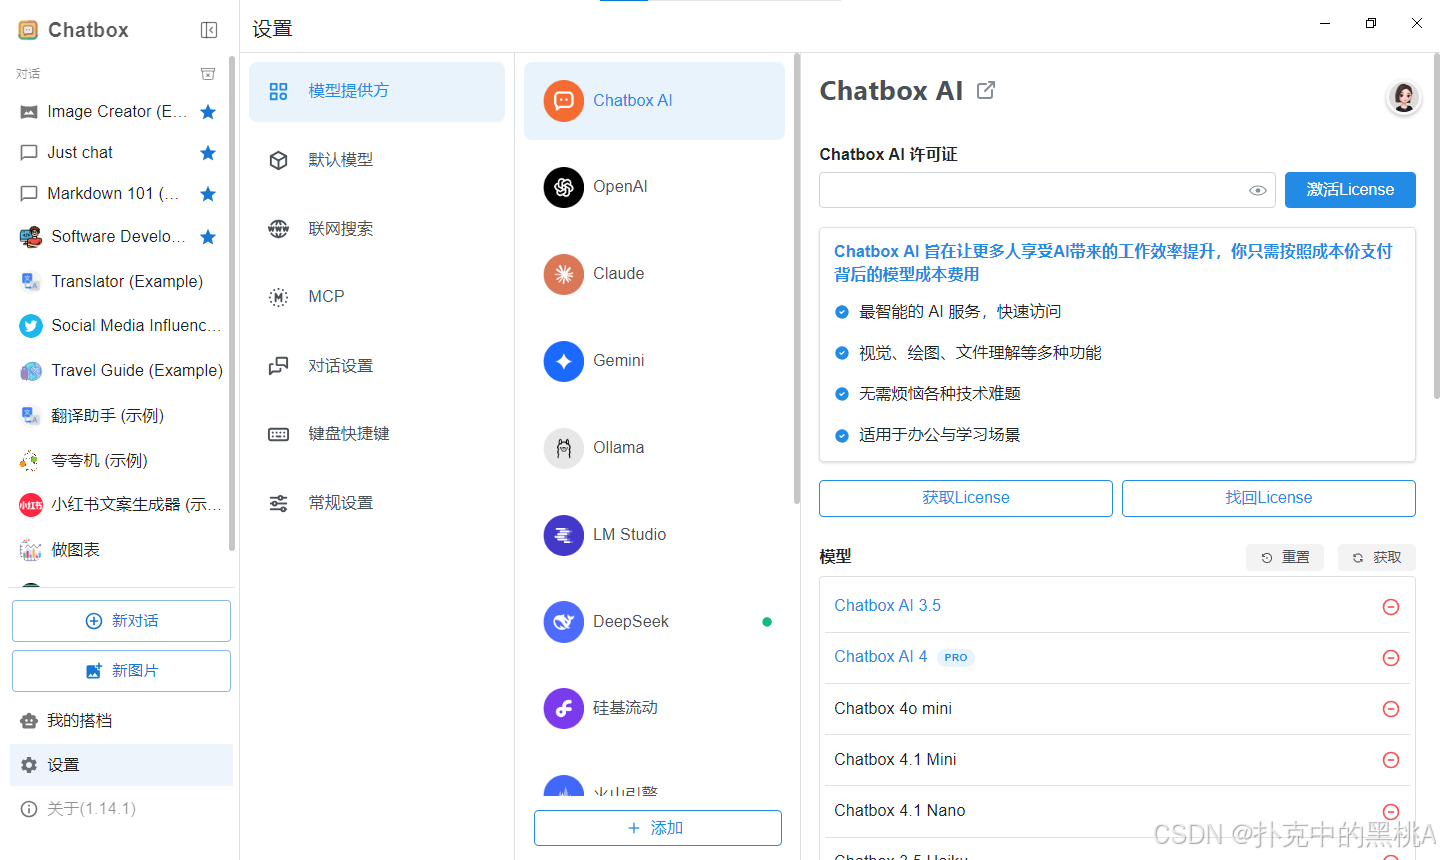The width and height of the screenshot is (1440, 860).
Task: Fetch models with the 获取 button
Action: [1377, 558]
